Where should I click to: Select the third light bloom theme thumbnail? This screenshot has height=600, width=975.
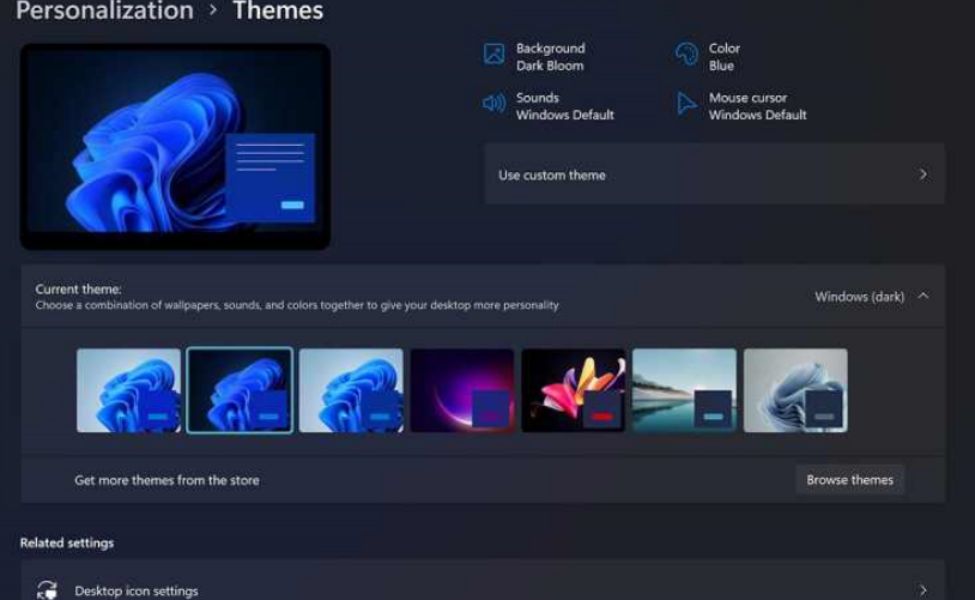pos(351,390)
